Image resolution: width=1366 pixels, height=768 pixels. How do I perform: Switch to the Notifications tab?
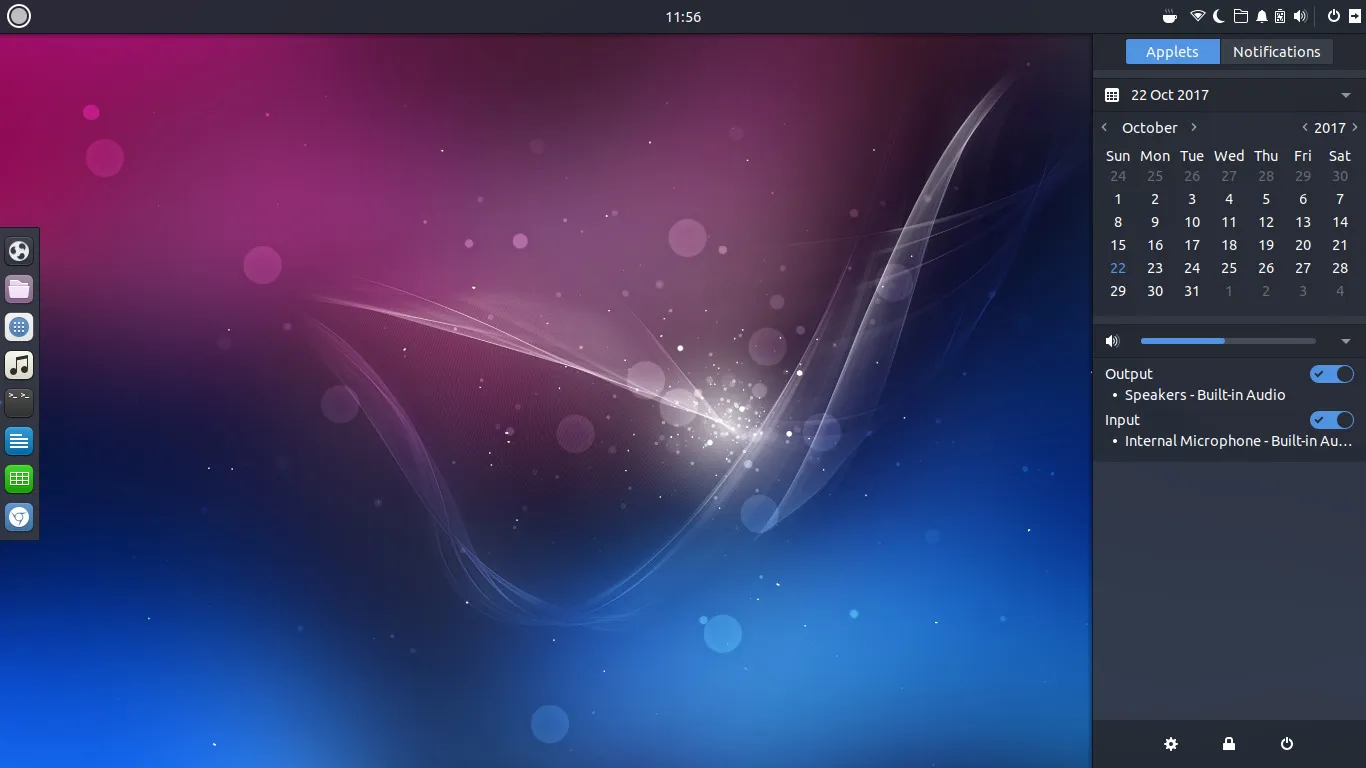click(1277, 52)
